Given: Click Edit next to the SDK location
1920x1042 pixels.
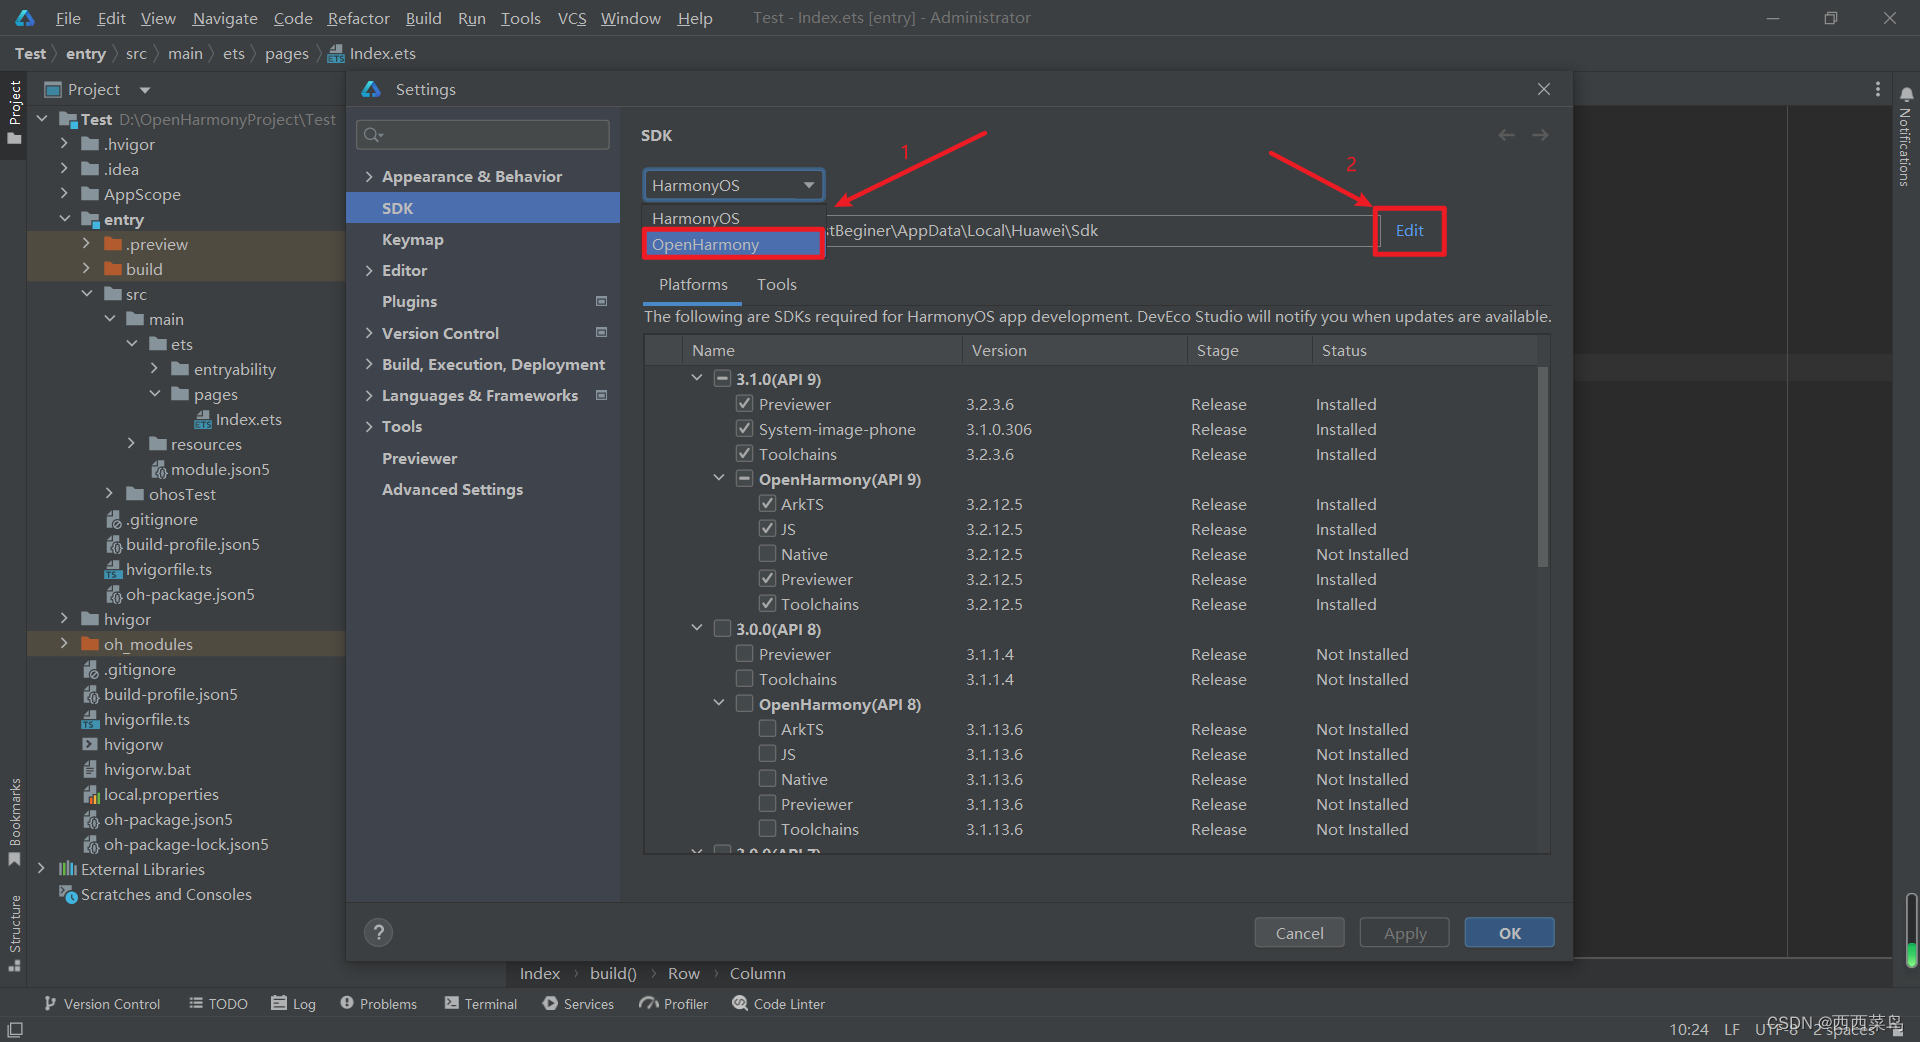Looking at the screenshot, I should [x=1409, y=231].
